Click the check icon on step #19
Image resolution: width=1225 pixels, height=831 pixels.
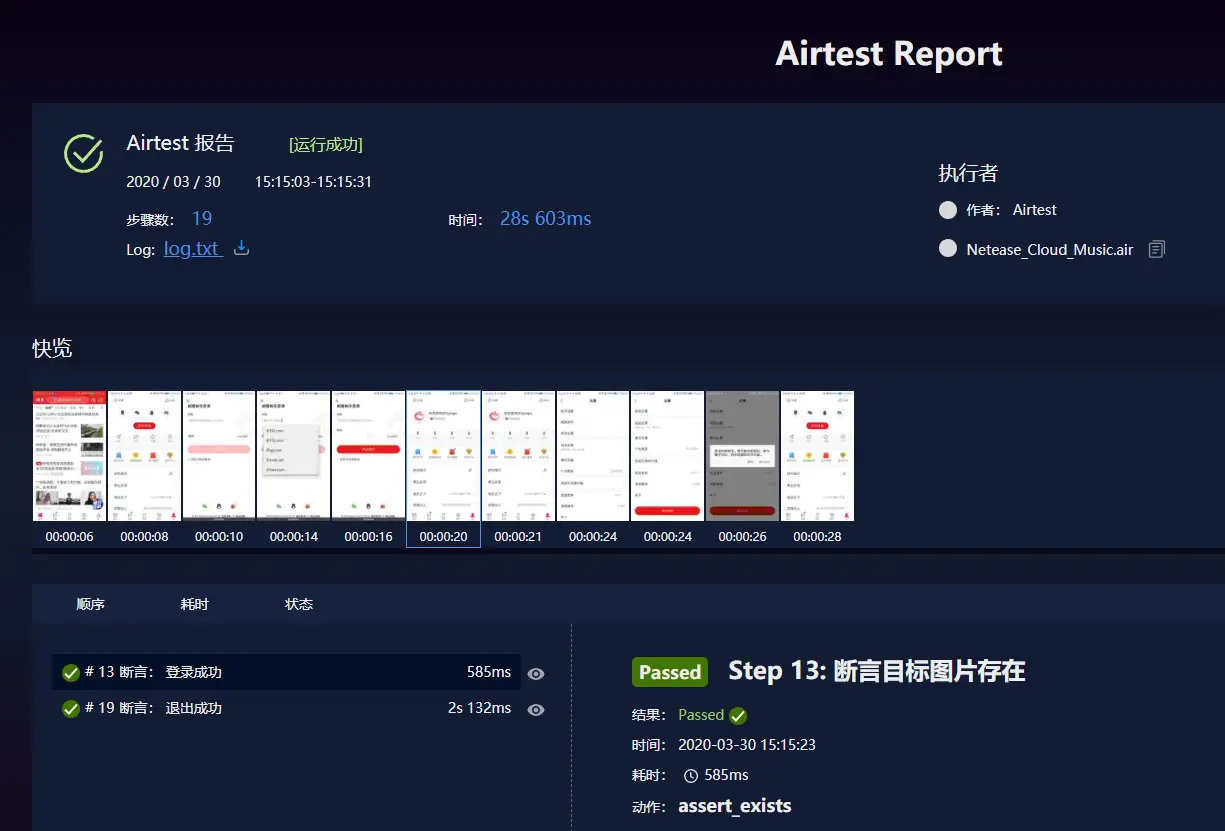coord(71,708)
